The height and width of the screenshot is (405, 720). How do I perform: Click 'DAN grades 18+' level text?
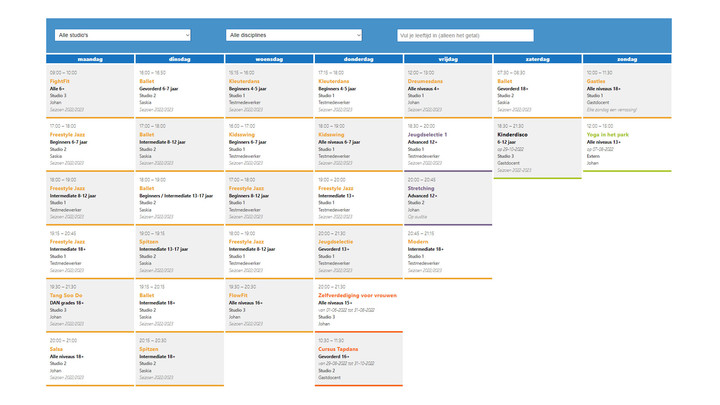pyautogui.click(x=67, y=303)
